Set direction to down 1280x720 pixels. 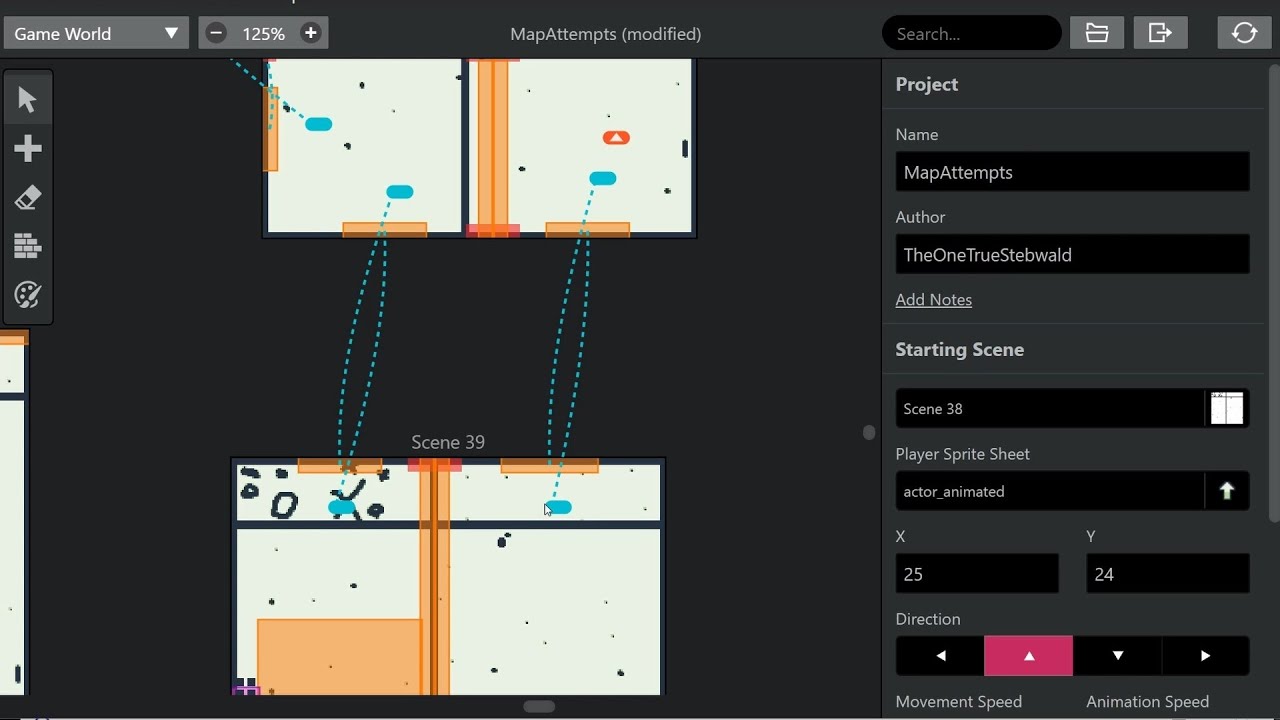(1117, 656)
